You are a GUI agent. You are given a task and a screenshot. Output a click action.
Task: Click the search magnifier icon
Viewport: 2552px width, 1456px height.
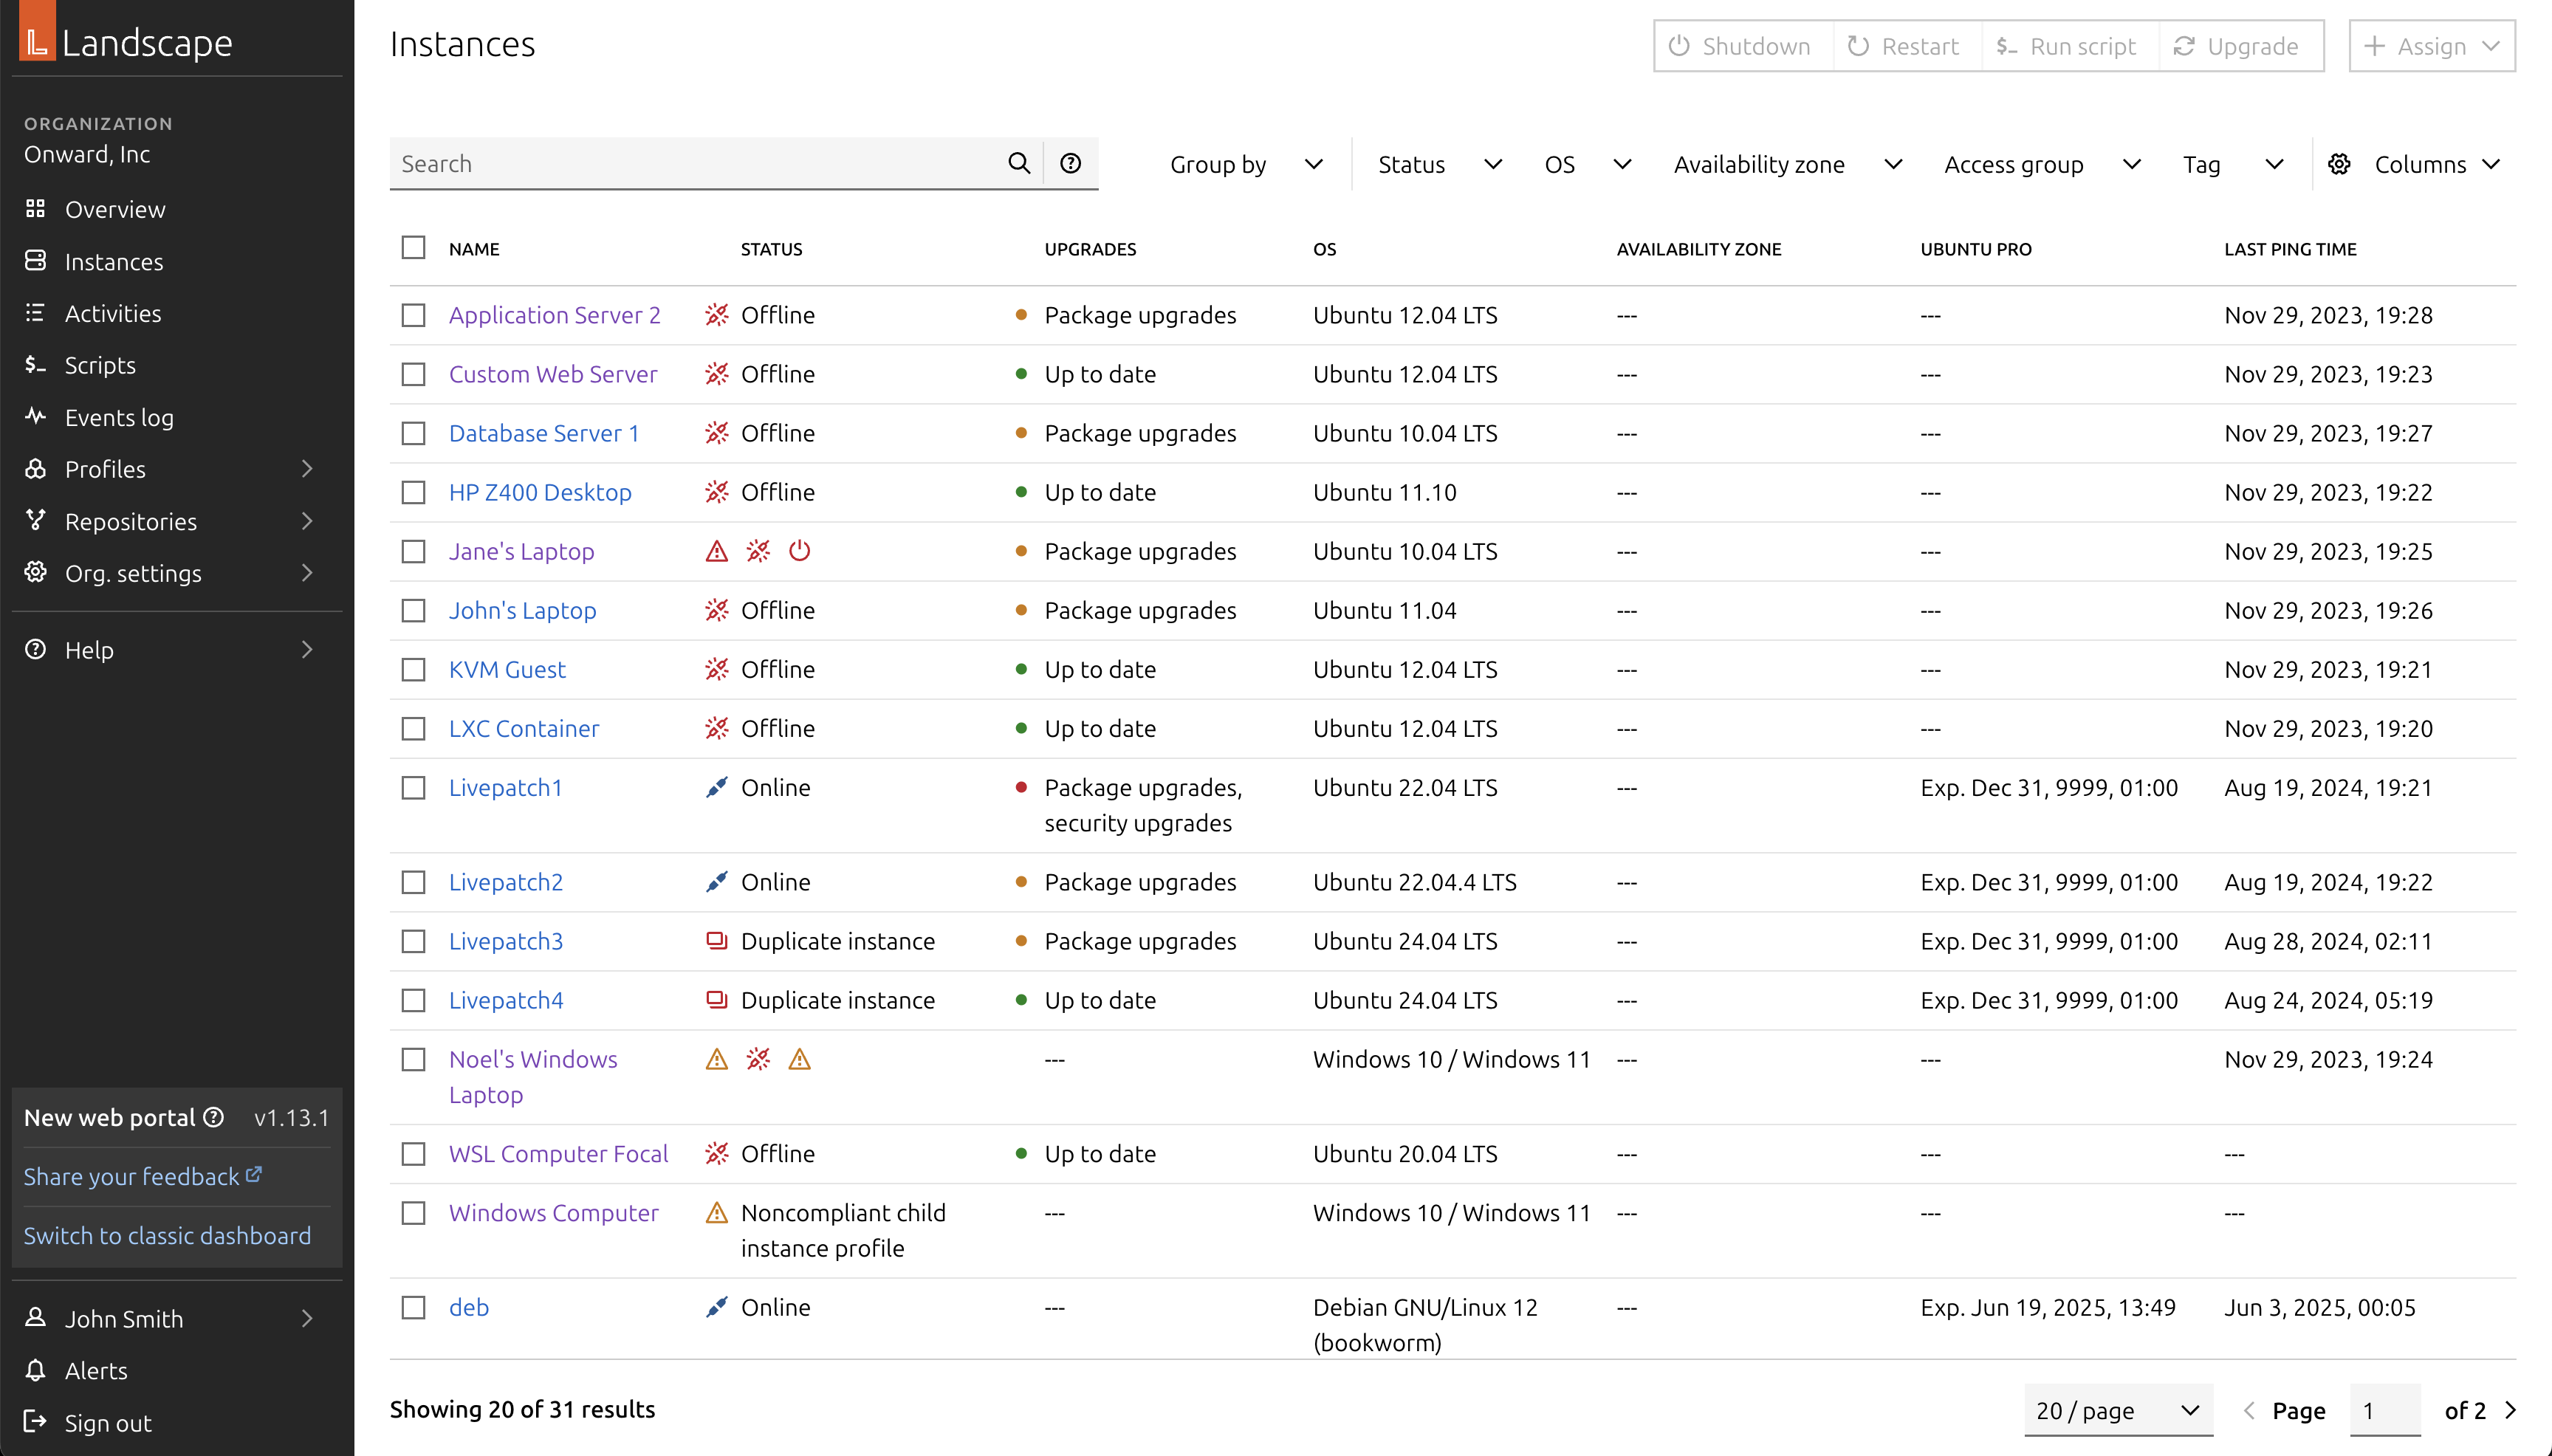(1018, 163)
